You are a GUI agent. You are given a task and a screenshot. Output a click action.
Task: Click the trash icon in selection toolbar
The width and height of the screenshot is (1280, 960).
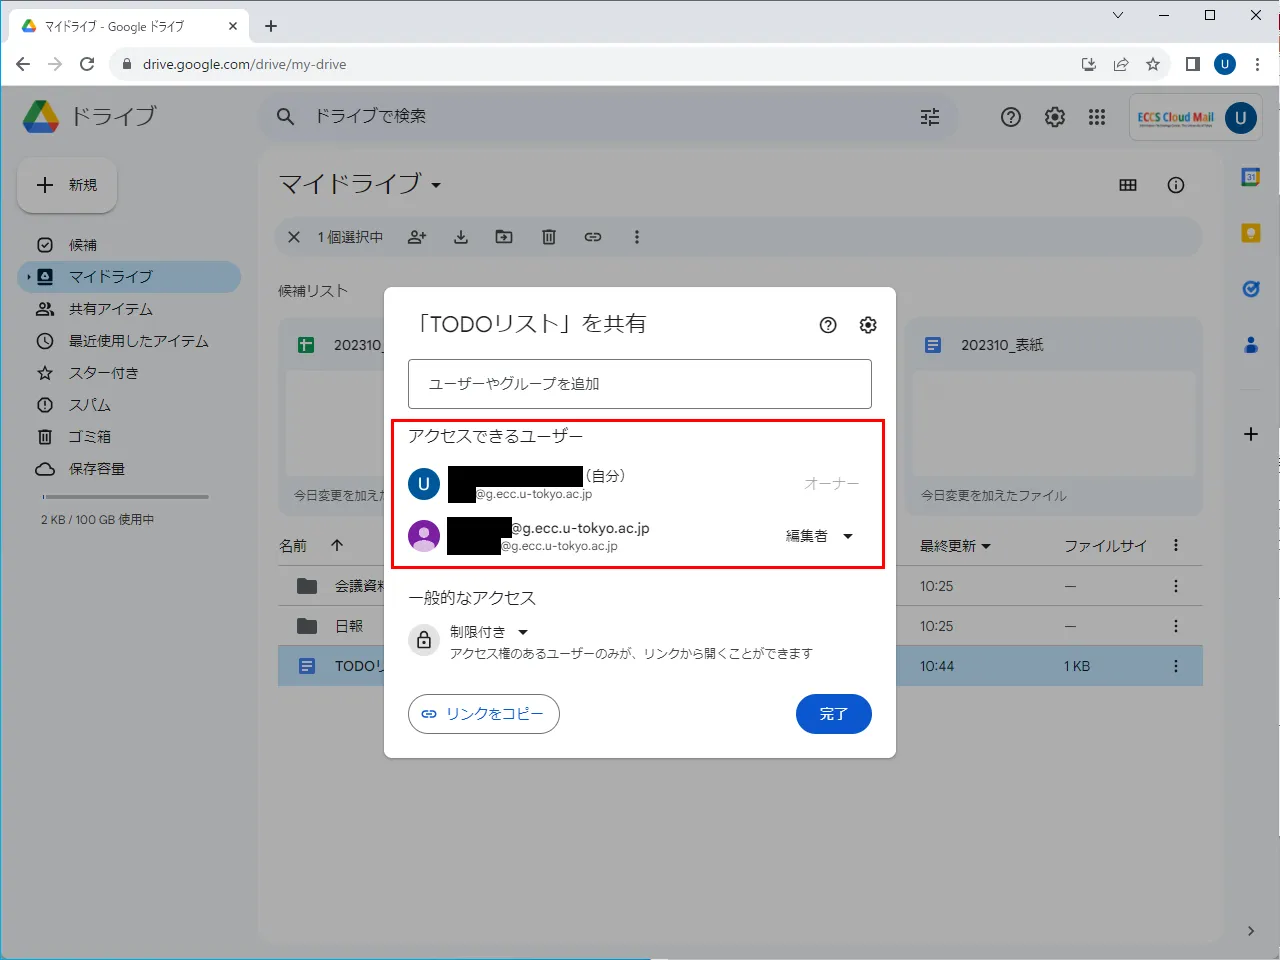pyautogui.click(x=549, y=237)
